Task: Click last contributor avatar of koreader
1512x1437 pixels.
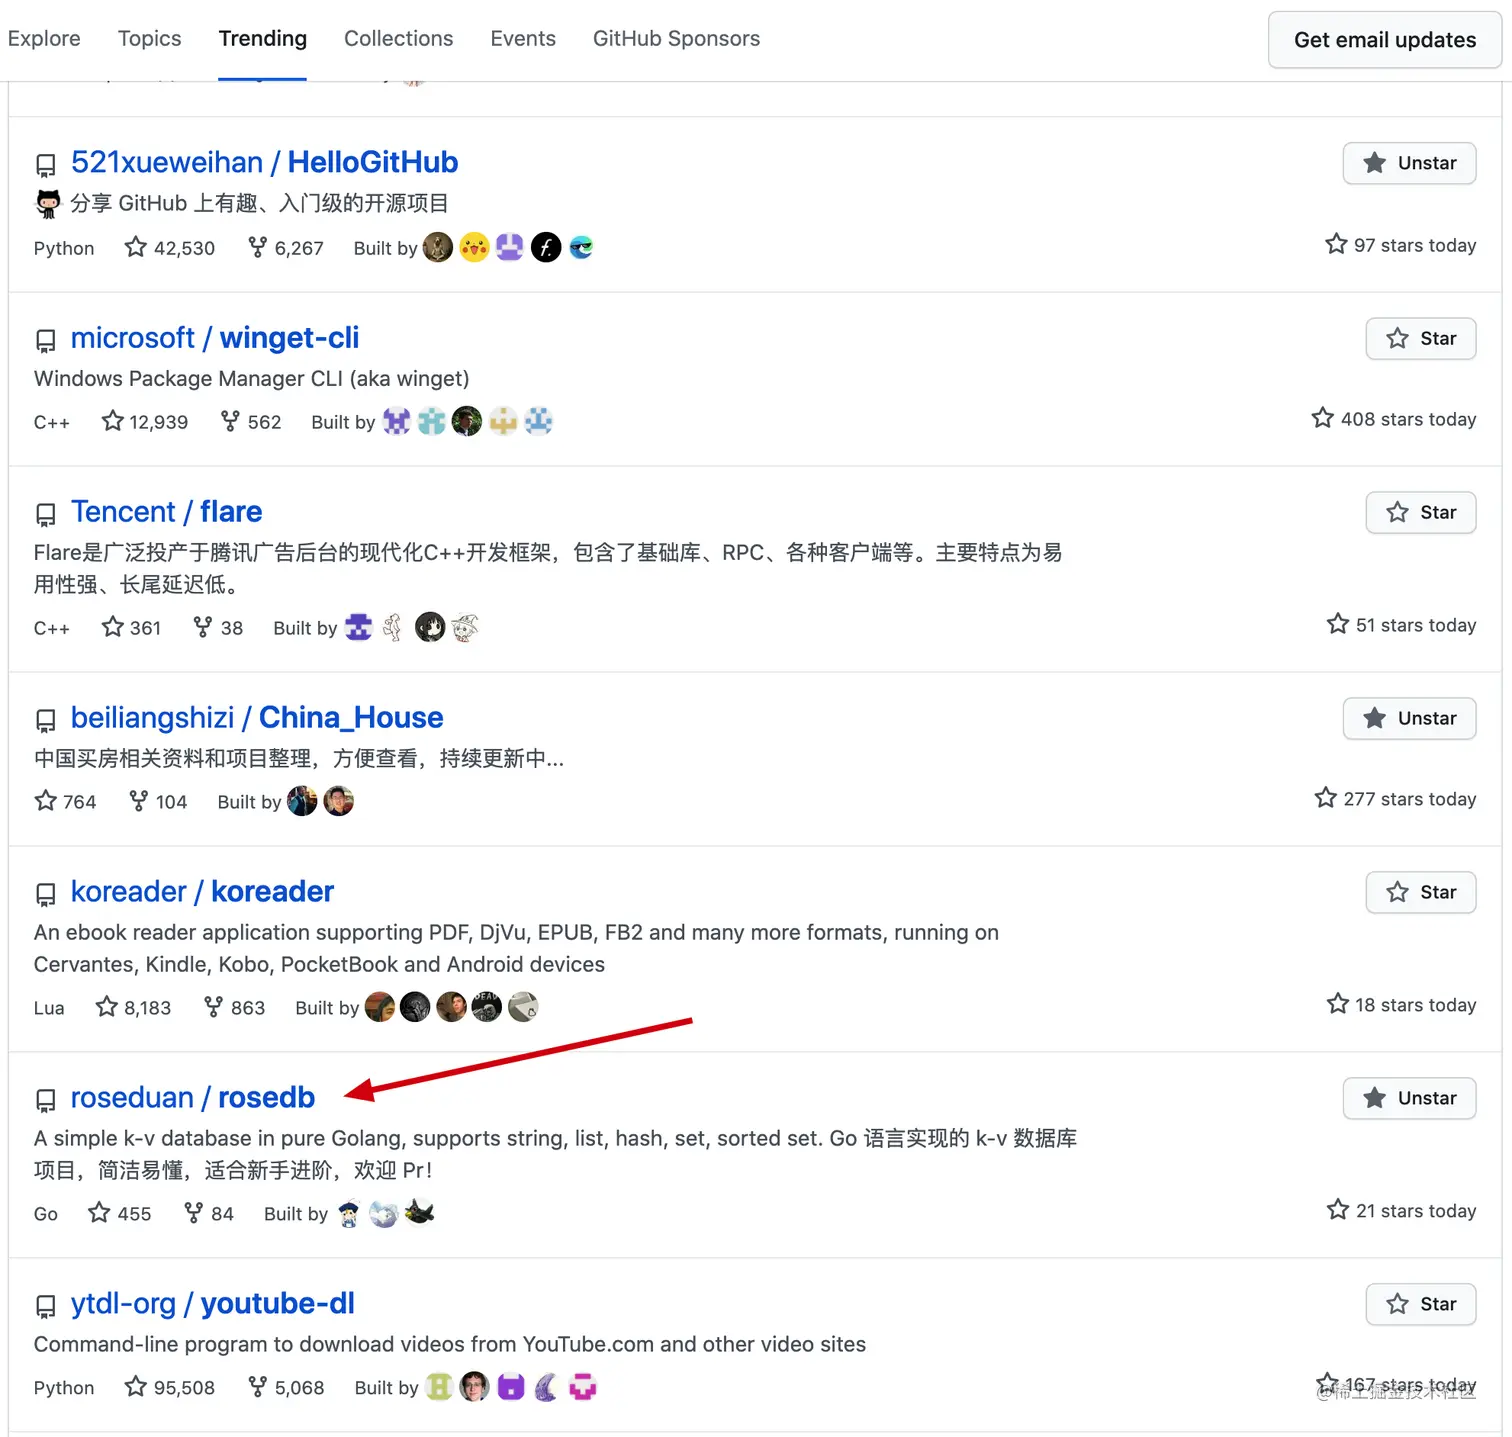Action: pos(523,1007)
